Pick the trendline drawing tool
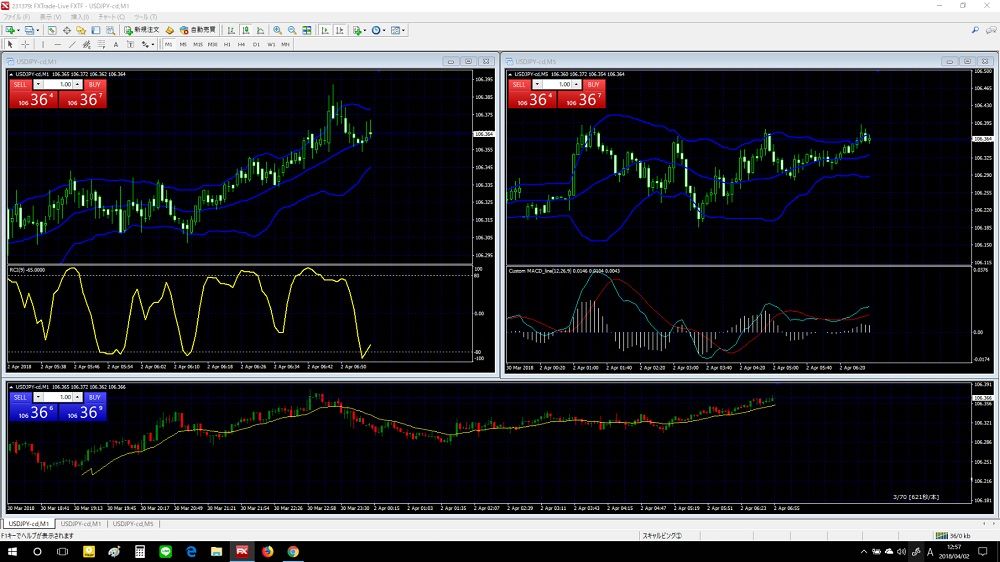The width and height of the screenshot is (1000, 562). [72, 45]
